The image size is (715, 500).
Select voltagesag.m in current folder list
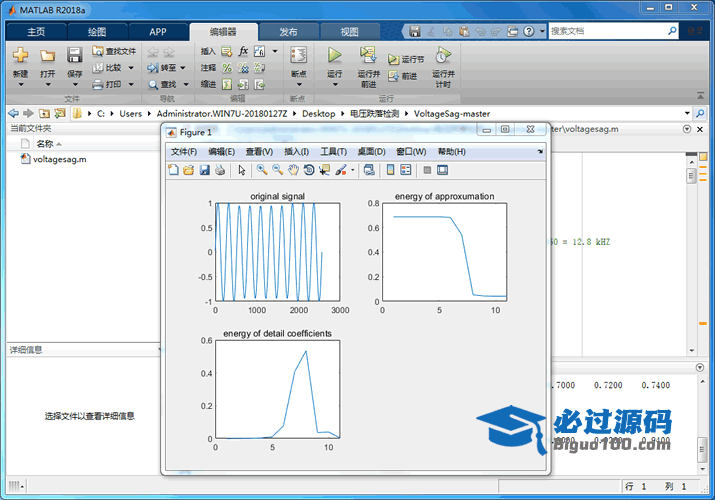pyautogui.click(x=54, y=159)
